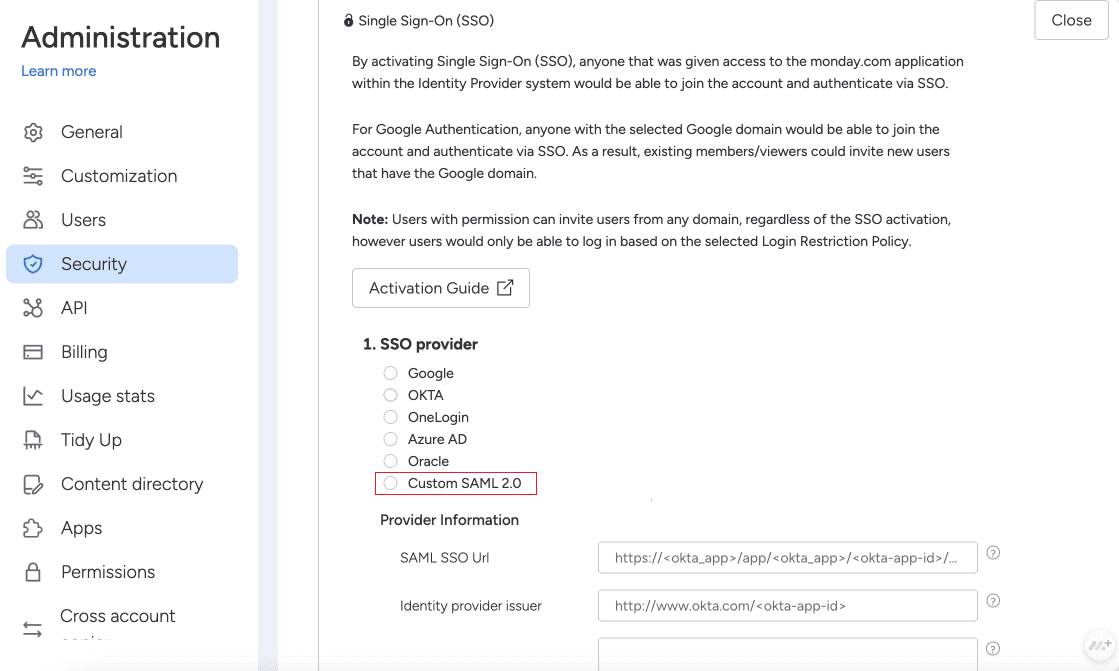Click the Apps puzzle piece icon
This screenshot has height=671, width=1119.
coord(33,528)
